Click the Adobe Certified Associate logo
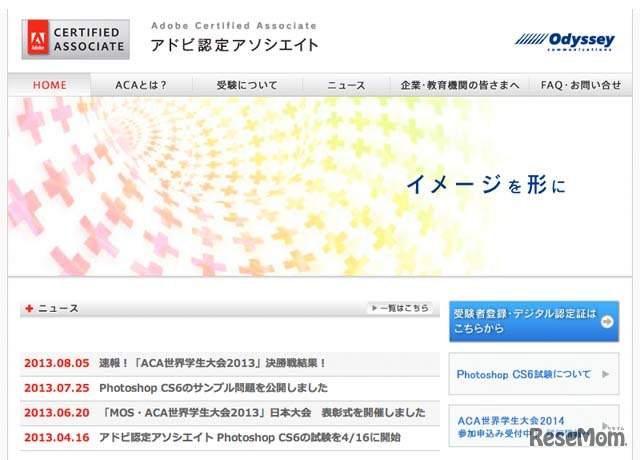Screen dimensions: 640x460 (x=76, y=39)
